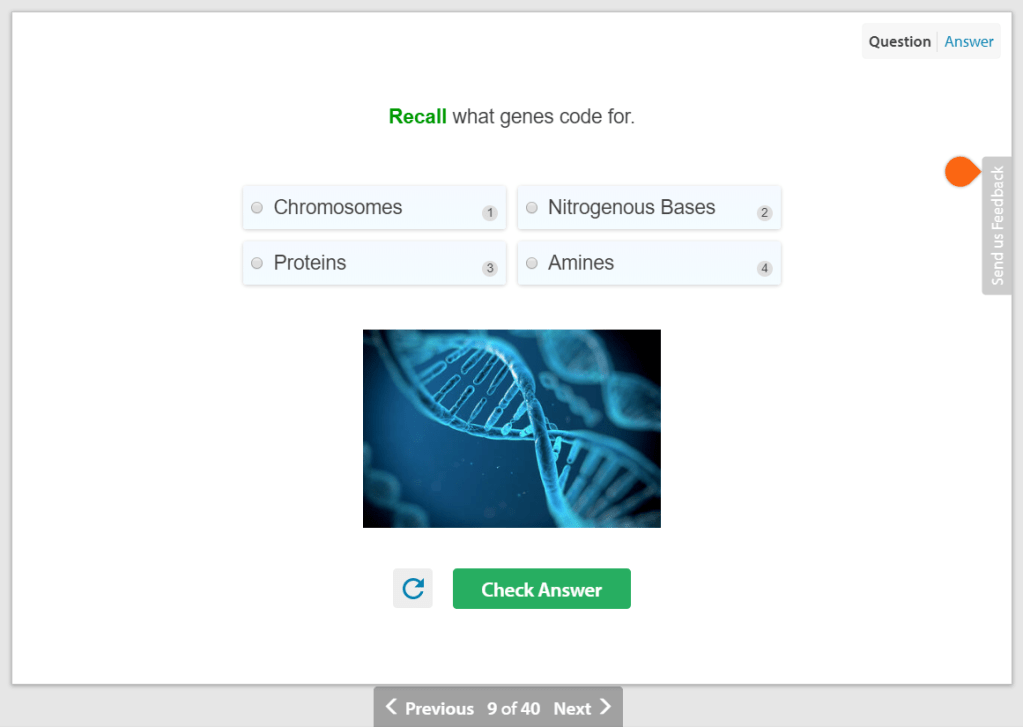
Task: Click the reset question refresh icon
Action: [x=413, y=589]
